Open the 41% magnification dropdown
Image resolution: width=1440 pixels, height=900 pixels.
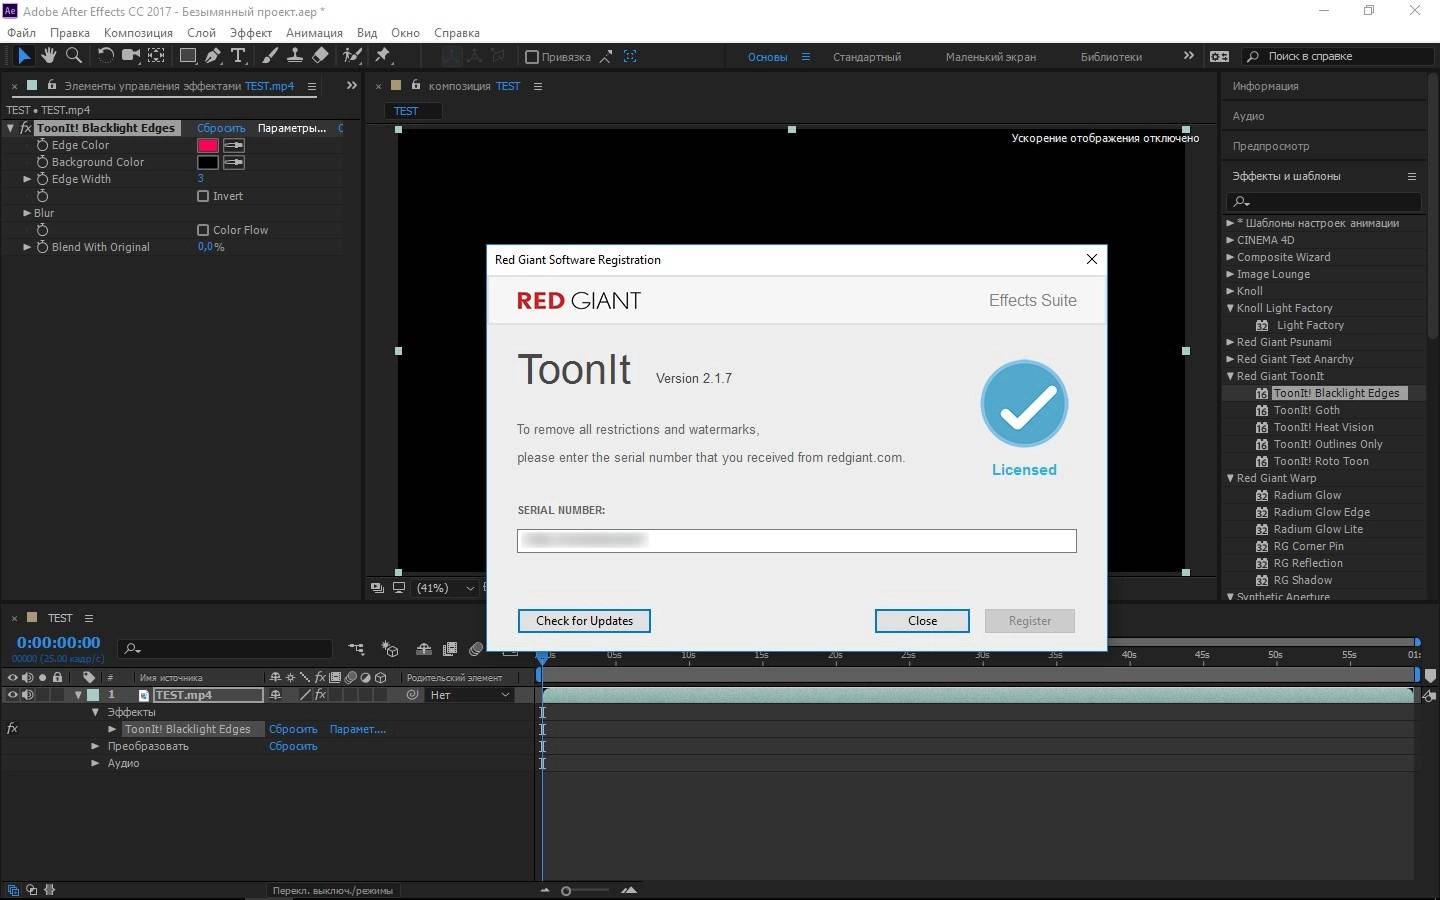[444, 588]
